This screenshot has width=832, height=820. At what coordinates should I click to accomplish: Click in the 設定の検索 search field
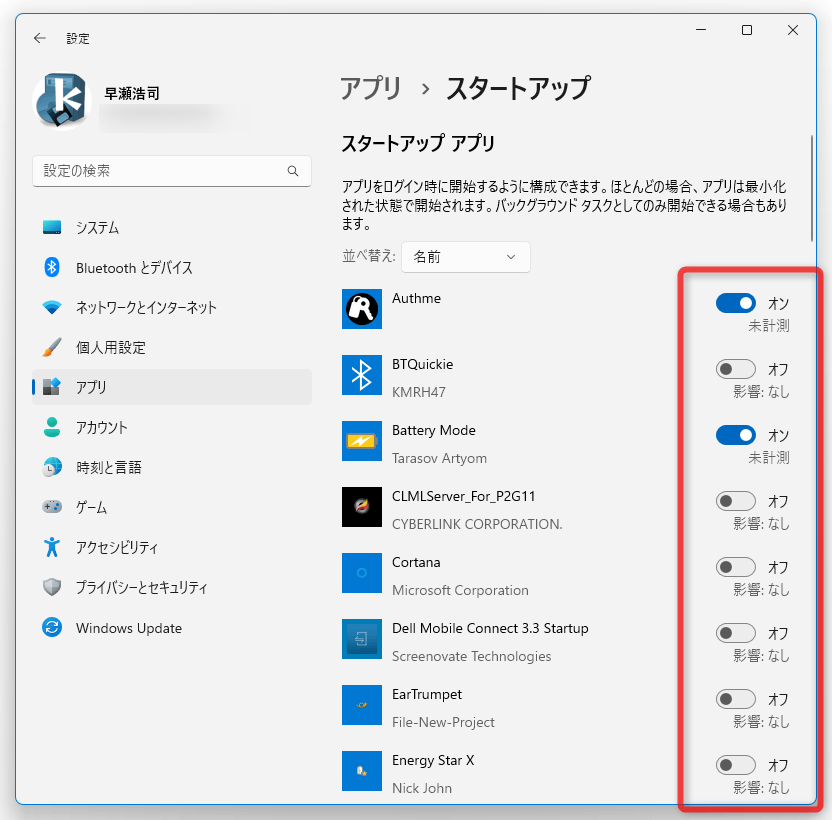pos(172,171)
